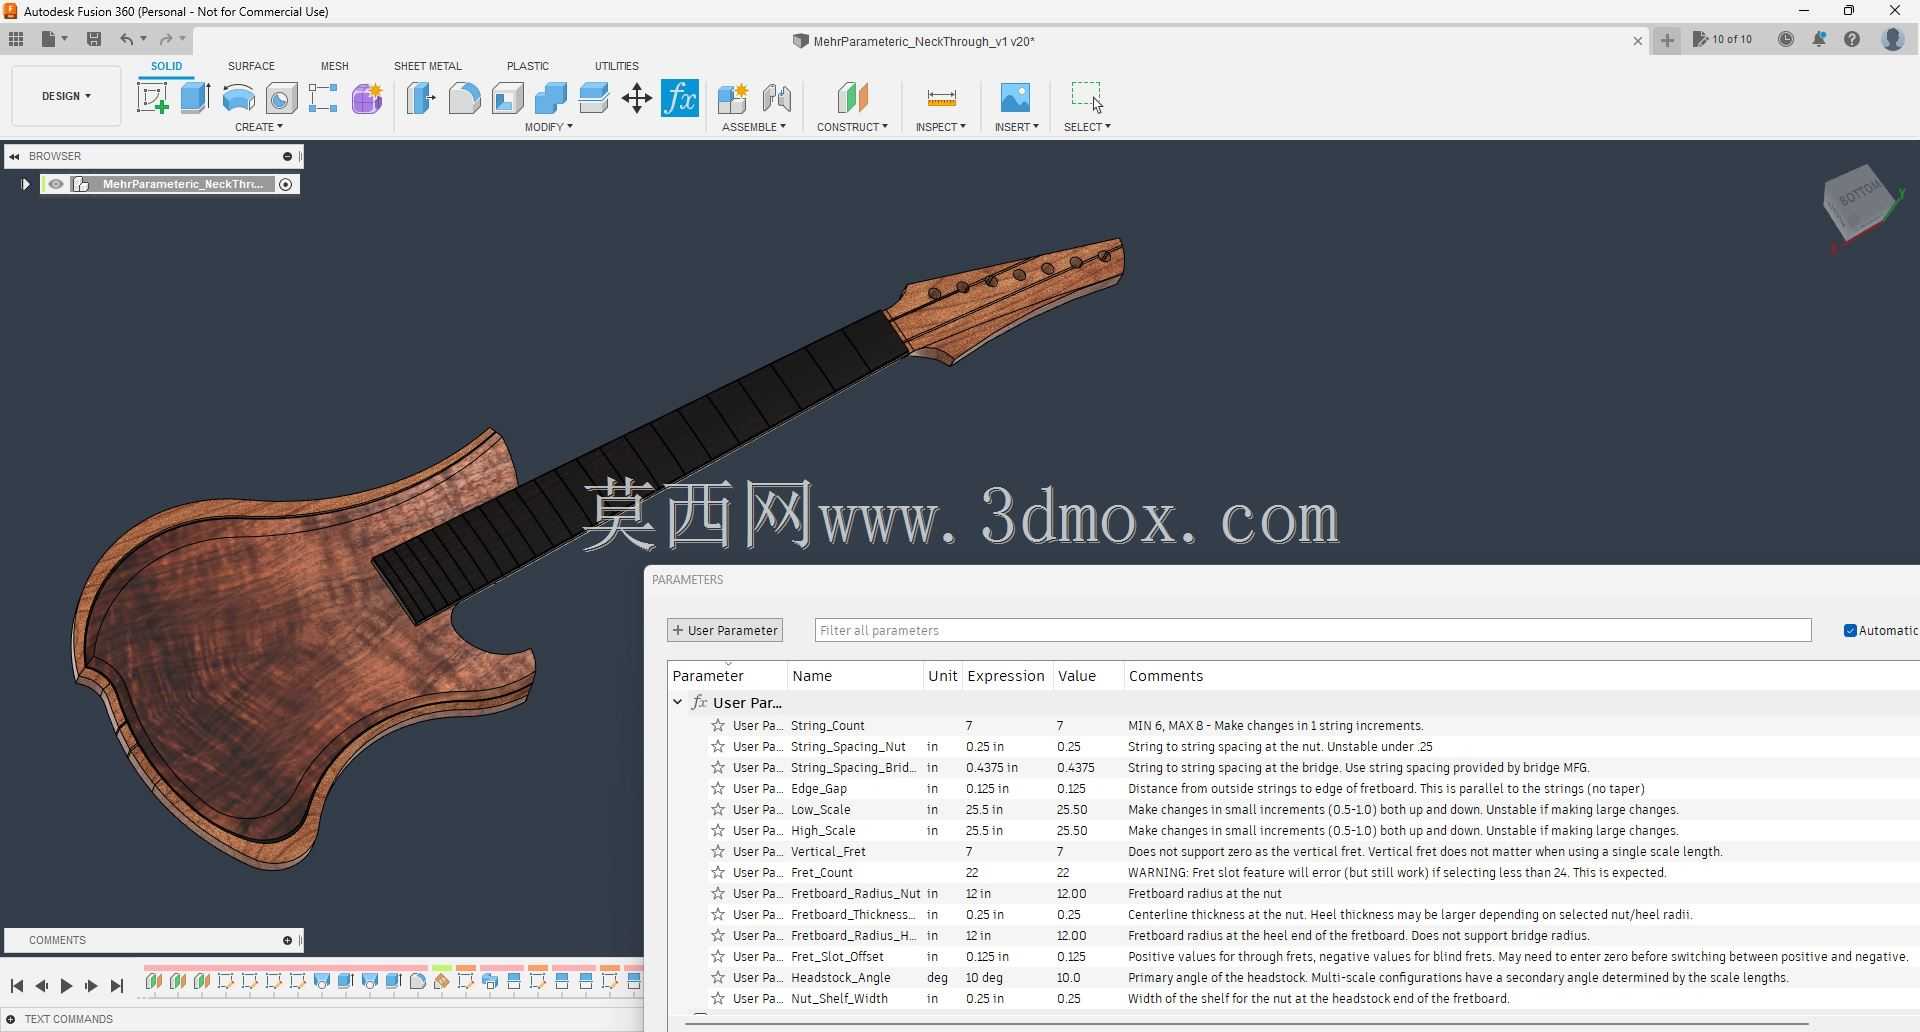Viewport: 1920px width, 1032px height.
Task: Switch to the MESH tab
Action: [334, 66]
